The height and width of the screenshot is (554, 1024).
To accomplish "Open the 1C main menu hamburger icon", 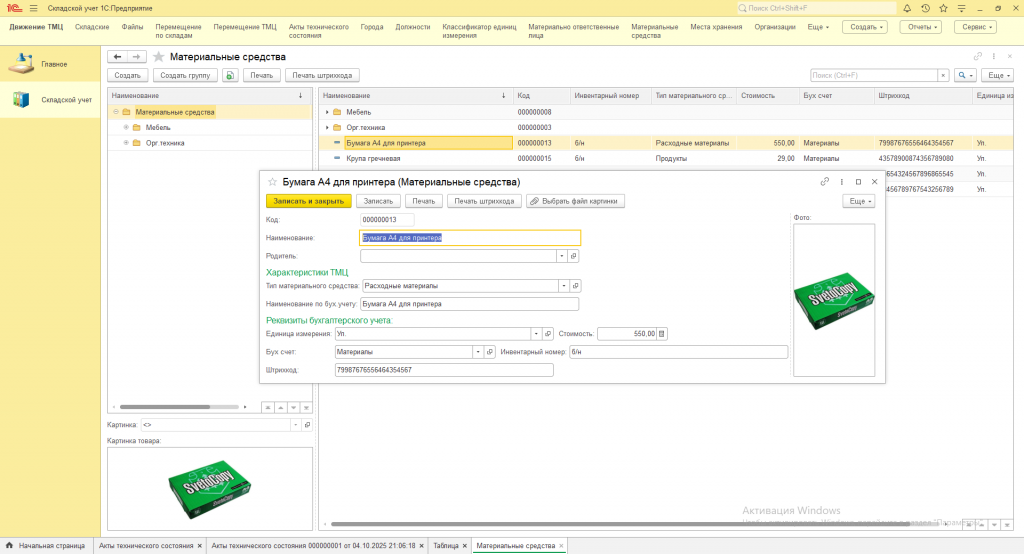I will 31,8.
